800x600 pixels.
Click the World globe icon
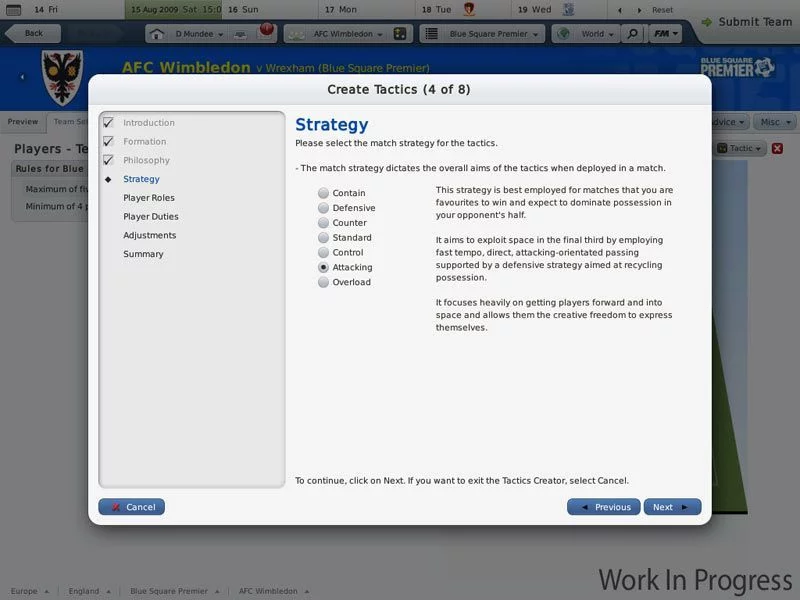pos(563,34)
